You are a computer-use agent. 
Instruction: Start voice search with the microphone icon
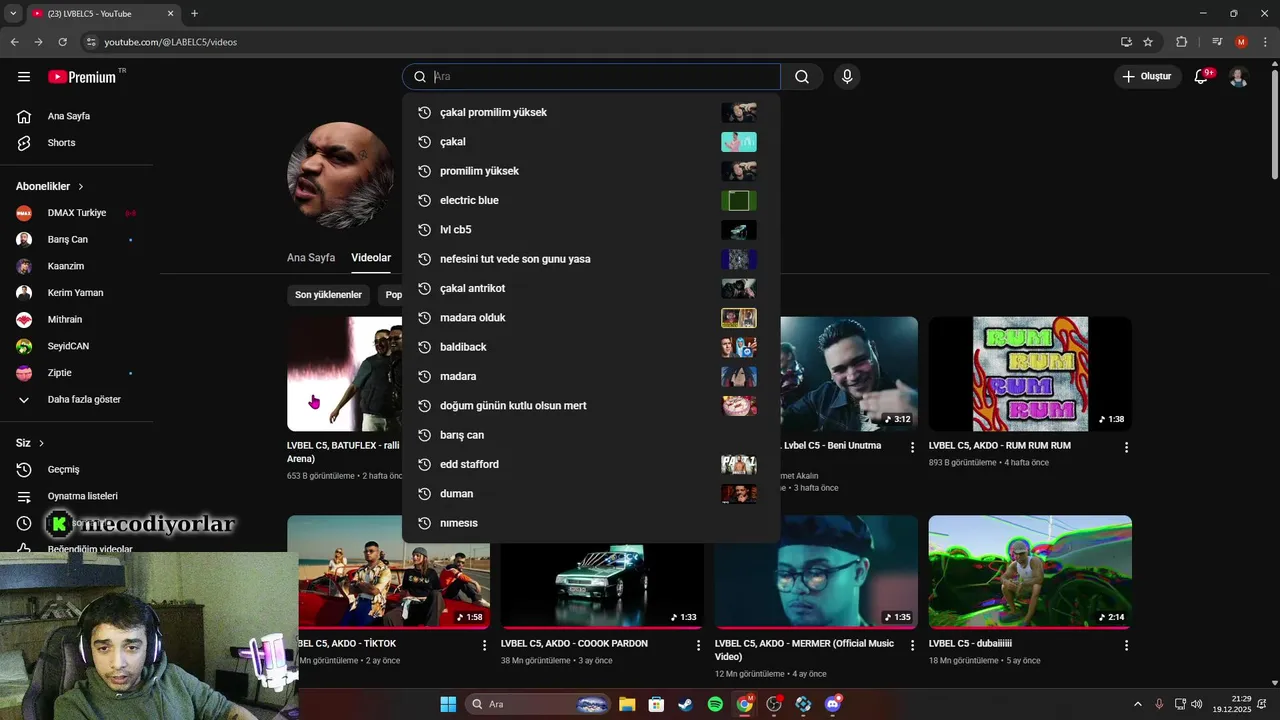(847, 77)
